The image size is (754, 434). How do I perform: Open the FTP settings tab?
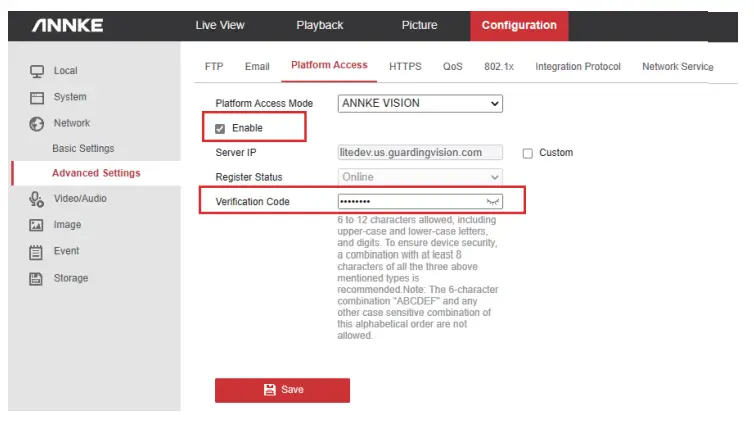point(214,66)
